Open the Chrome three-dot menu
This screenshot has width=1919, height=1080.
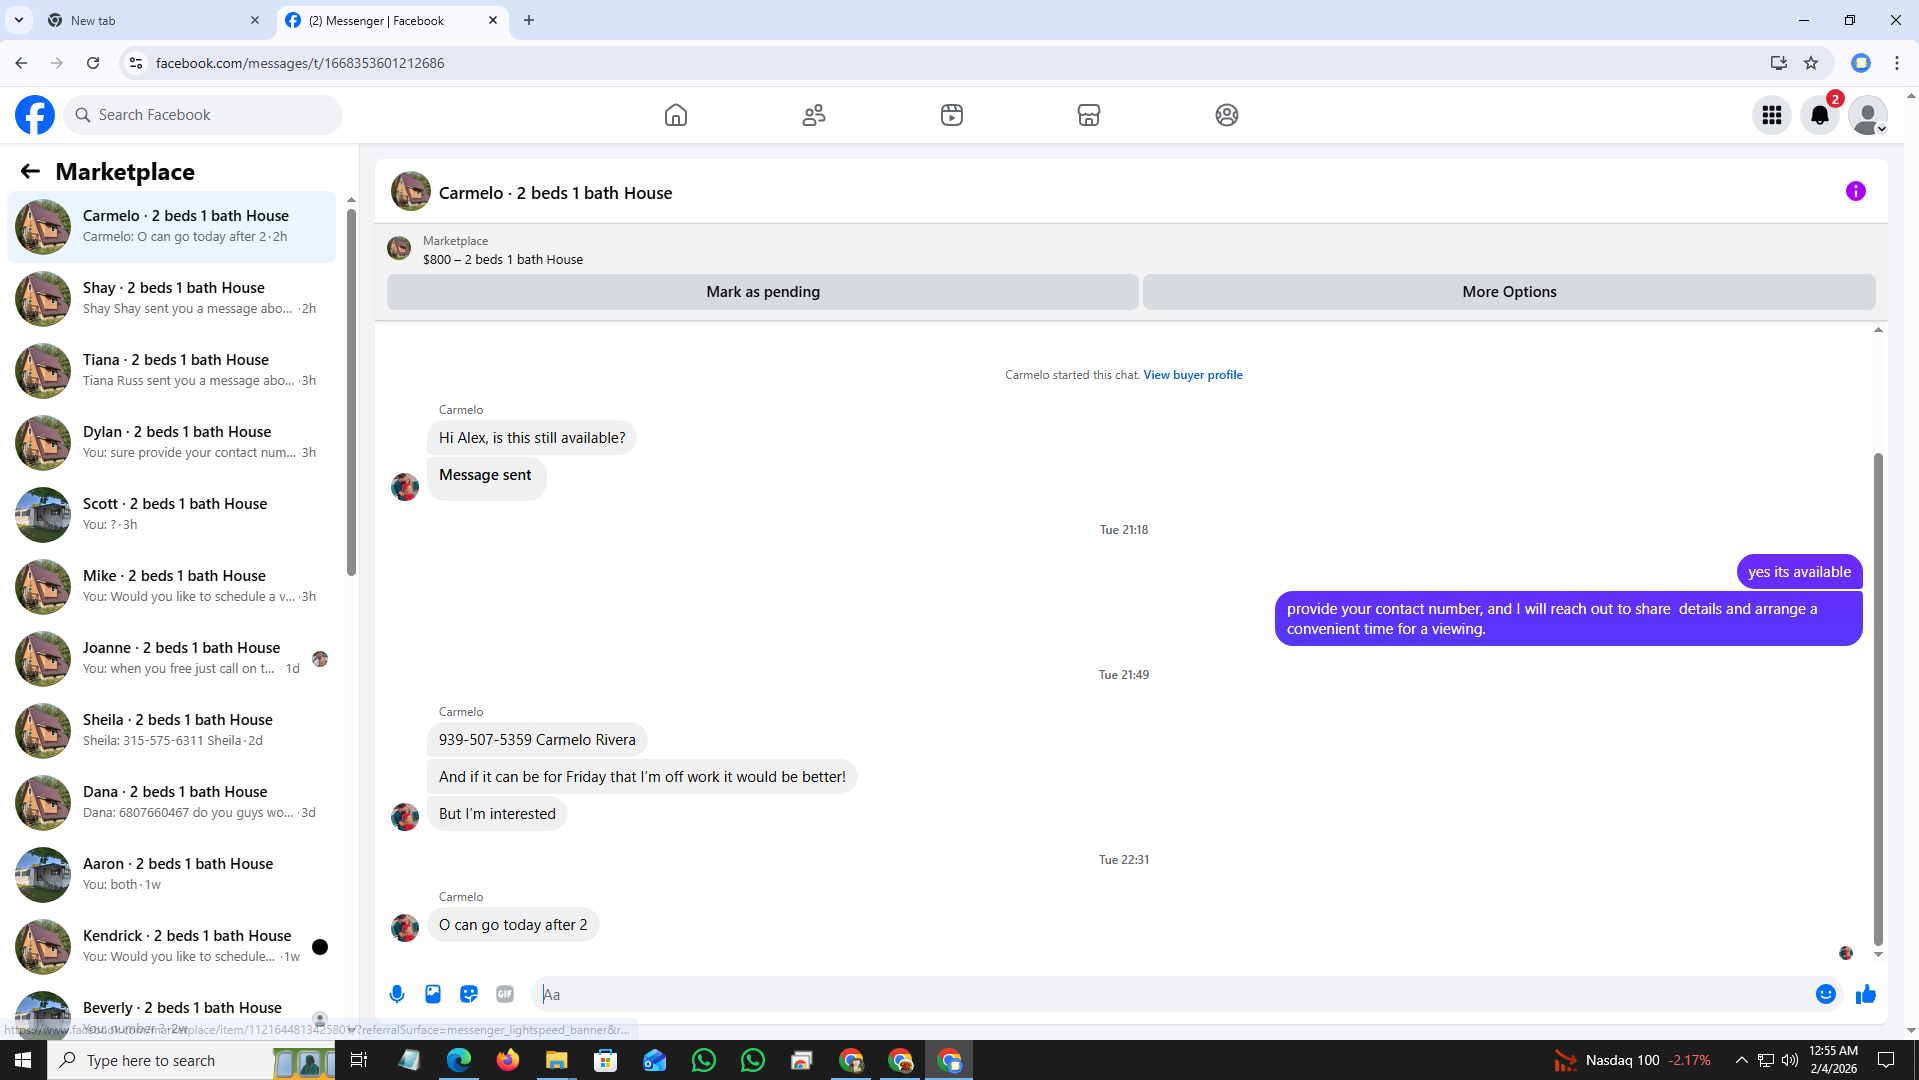coord(1897,63)
